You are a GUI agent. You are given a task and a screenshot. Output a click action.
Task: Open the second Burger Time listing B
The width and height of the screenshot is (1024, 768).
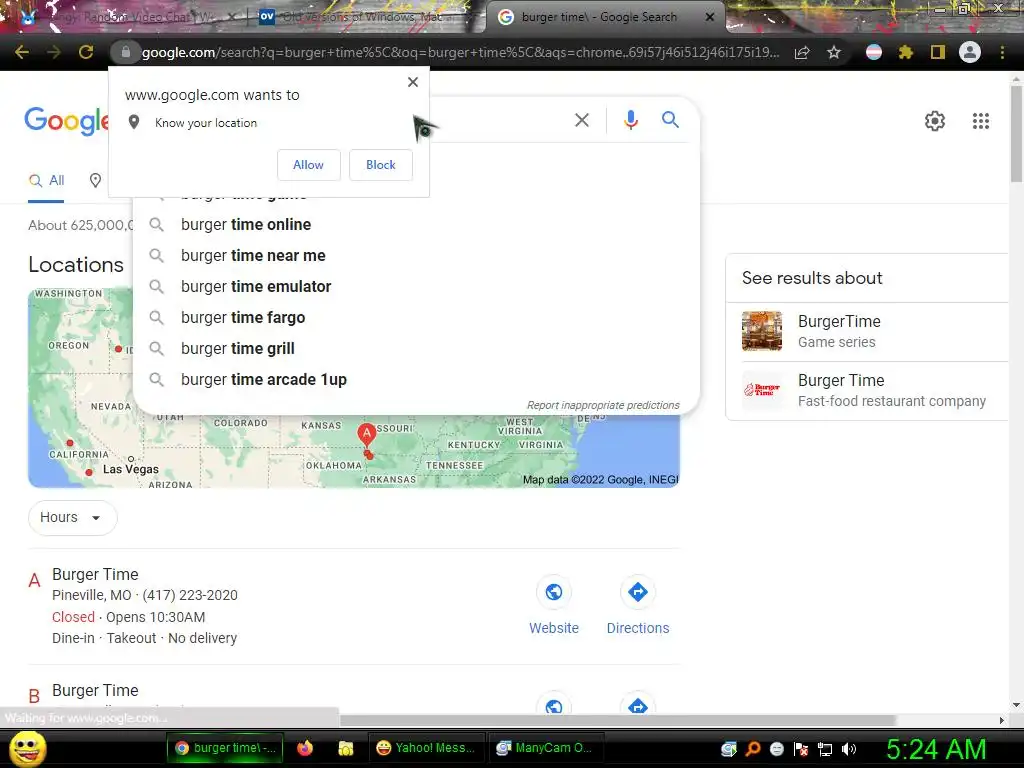click(95, 690)
